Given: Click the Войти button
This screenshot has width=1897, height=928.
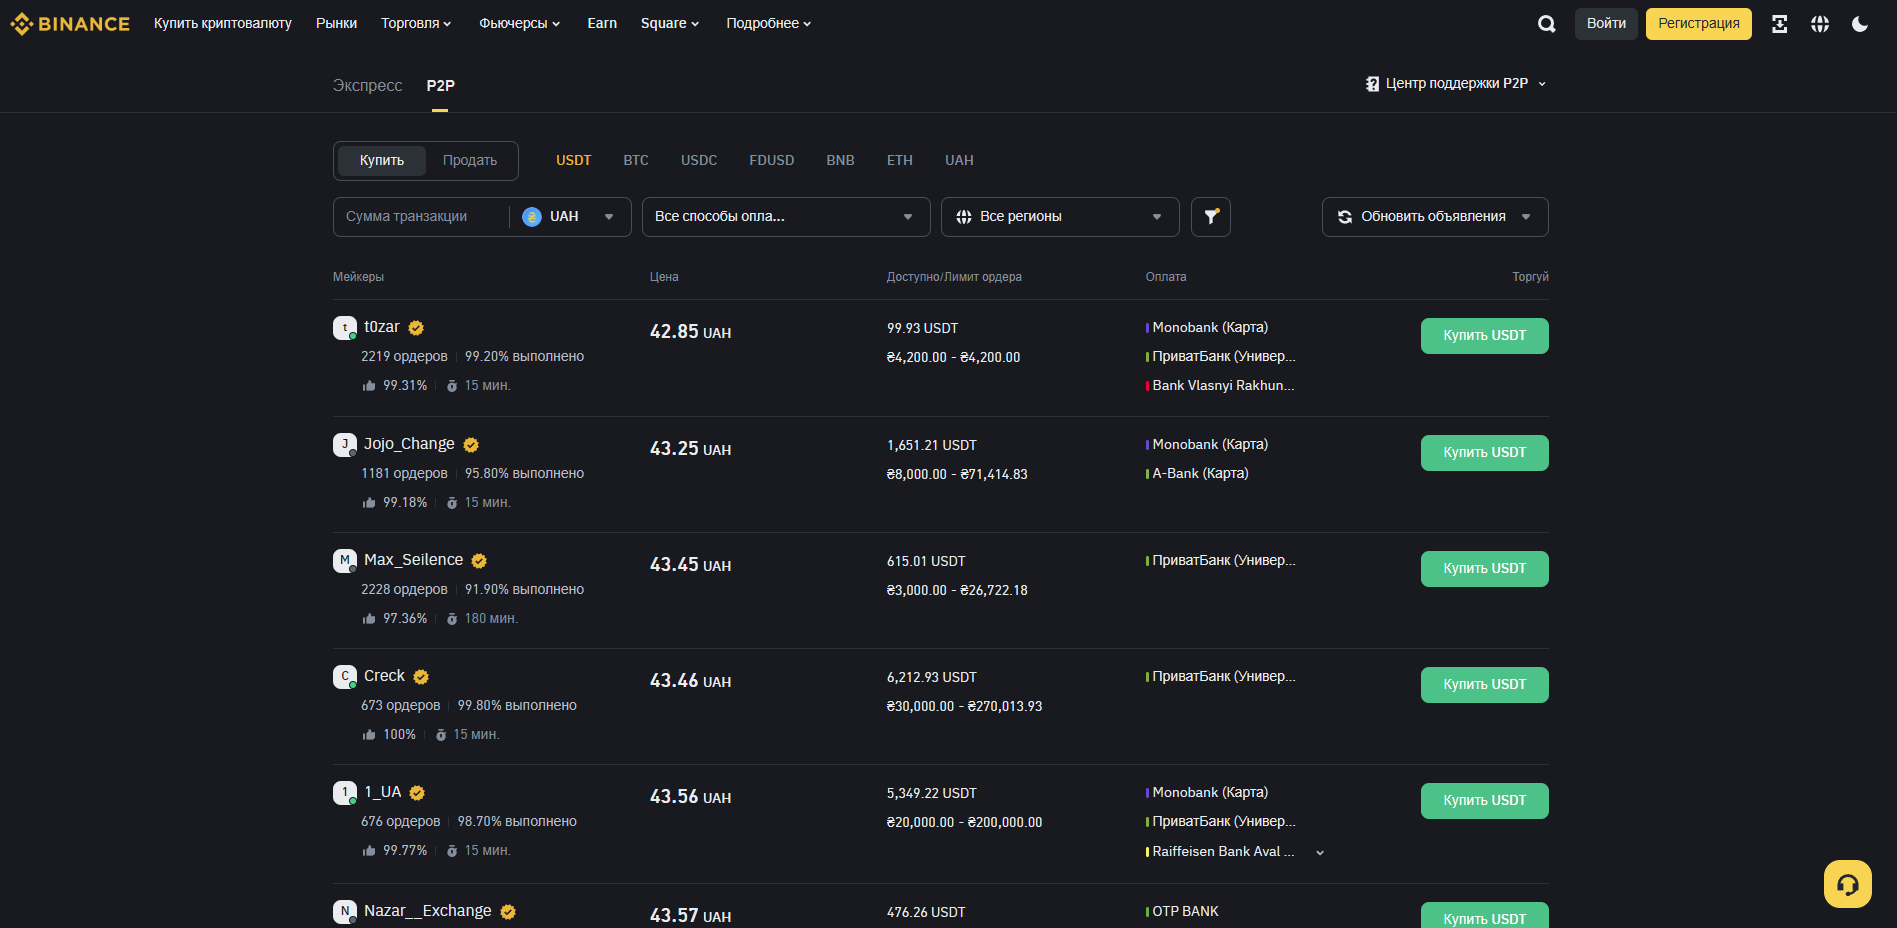Looking at the screenshot, I should [1606, 23].
